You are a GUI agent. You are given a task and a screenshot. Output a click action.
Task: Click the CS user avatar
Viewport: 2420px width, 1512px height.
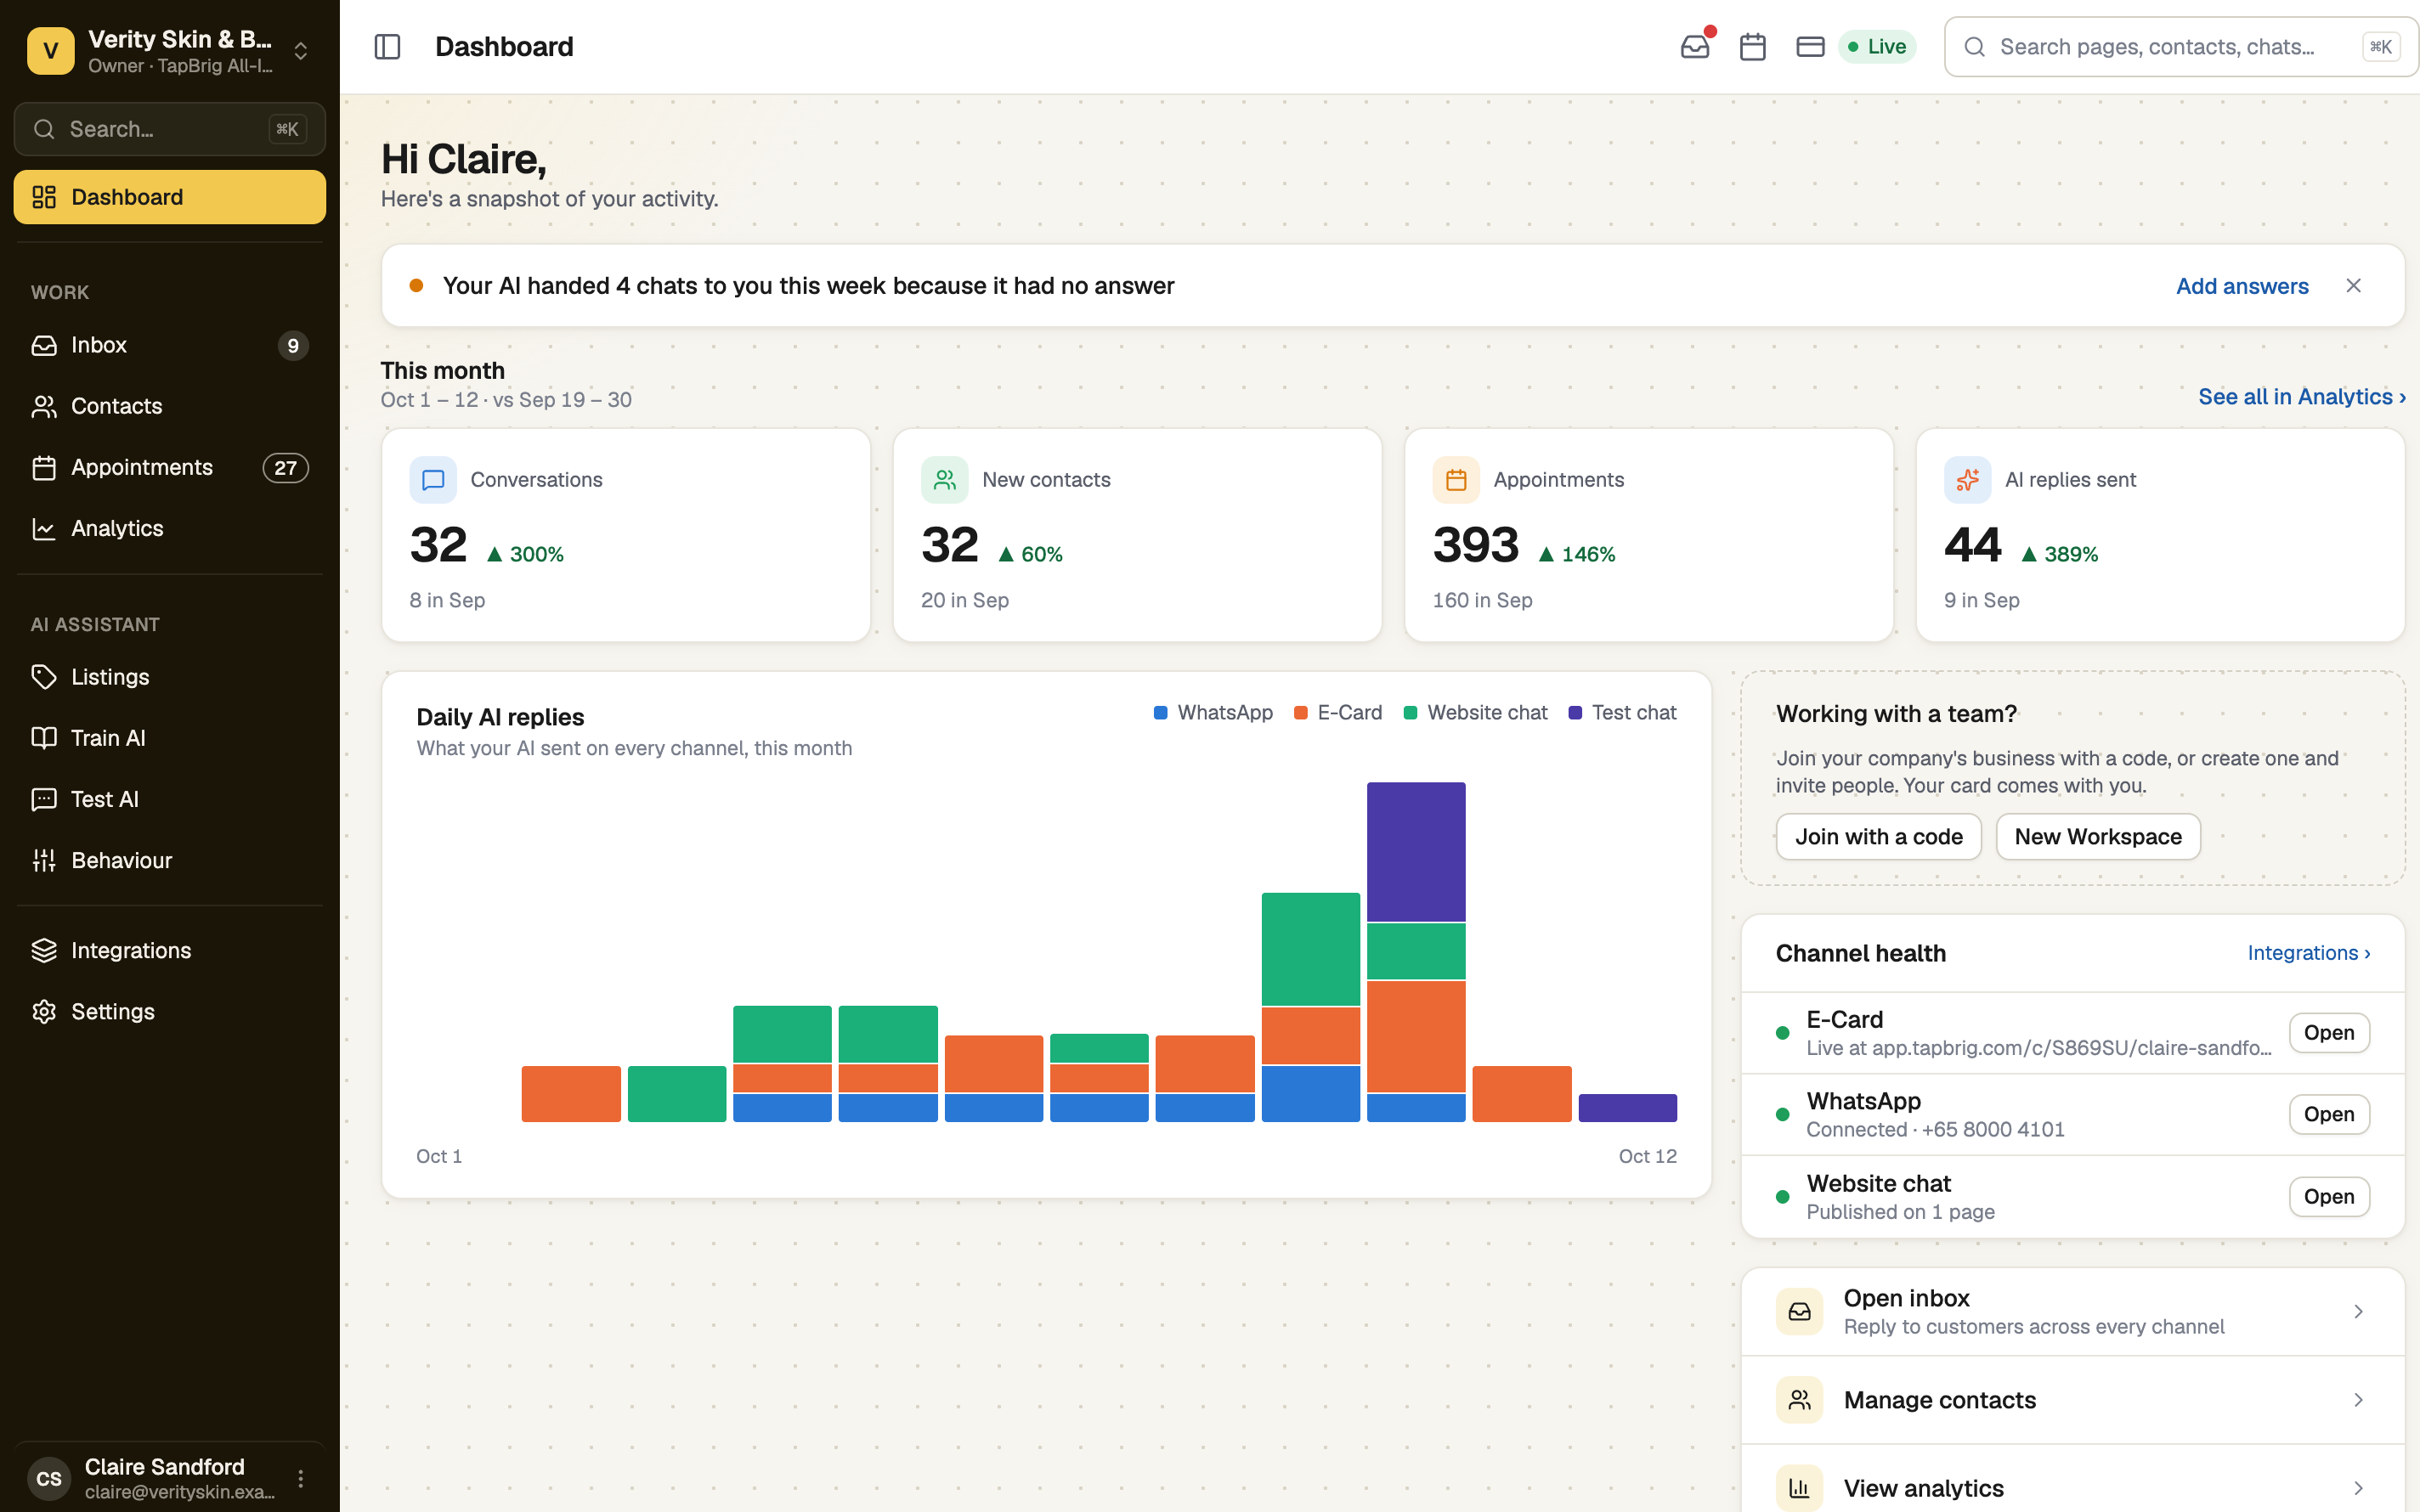[49, 1479]
